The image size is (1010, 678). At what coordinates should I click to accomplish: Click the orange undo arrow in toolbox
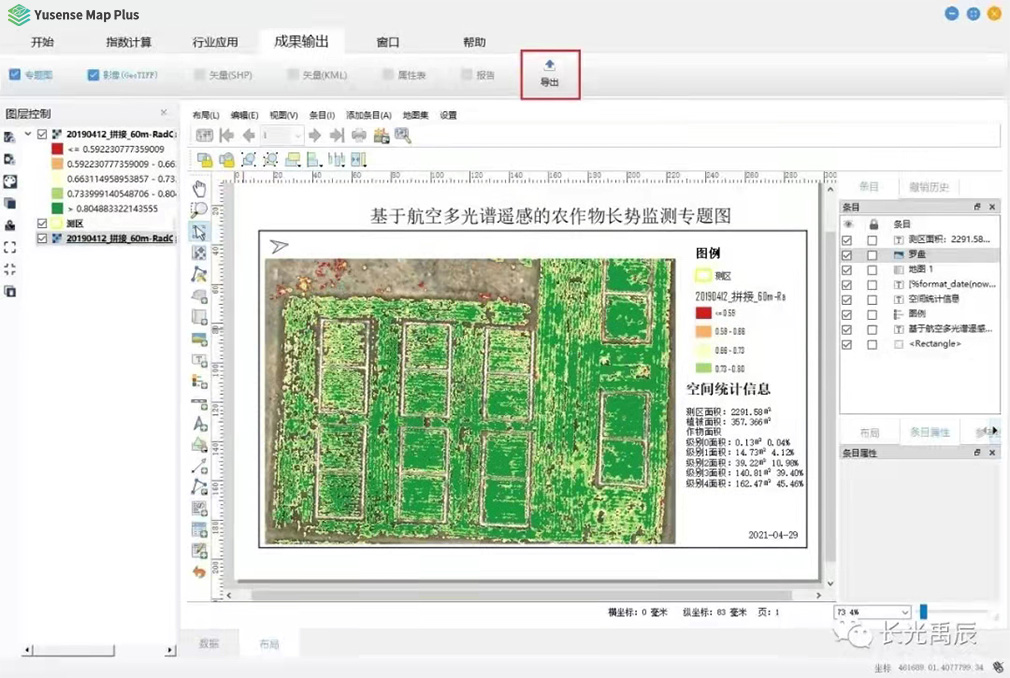coord(199,572)
